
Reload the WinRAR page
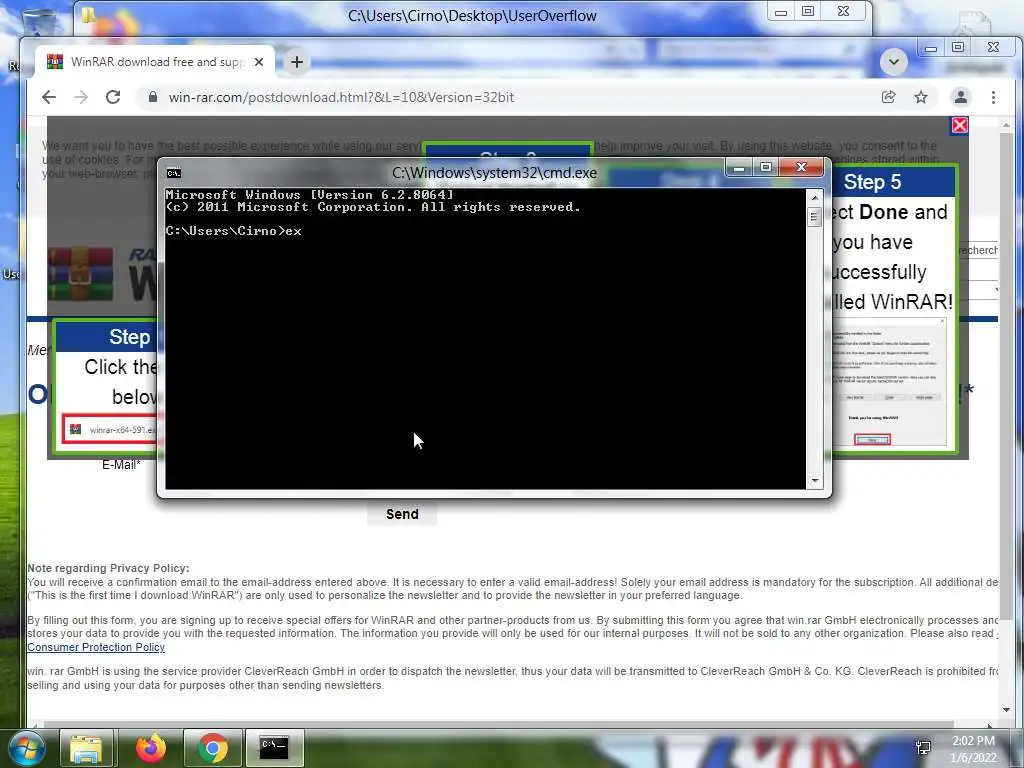pyautogui.click(x=113, y=97)
